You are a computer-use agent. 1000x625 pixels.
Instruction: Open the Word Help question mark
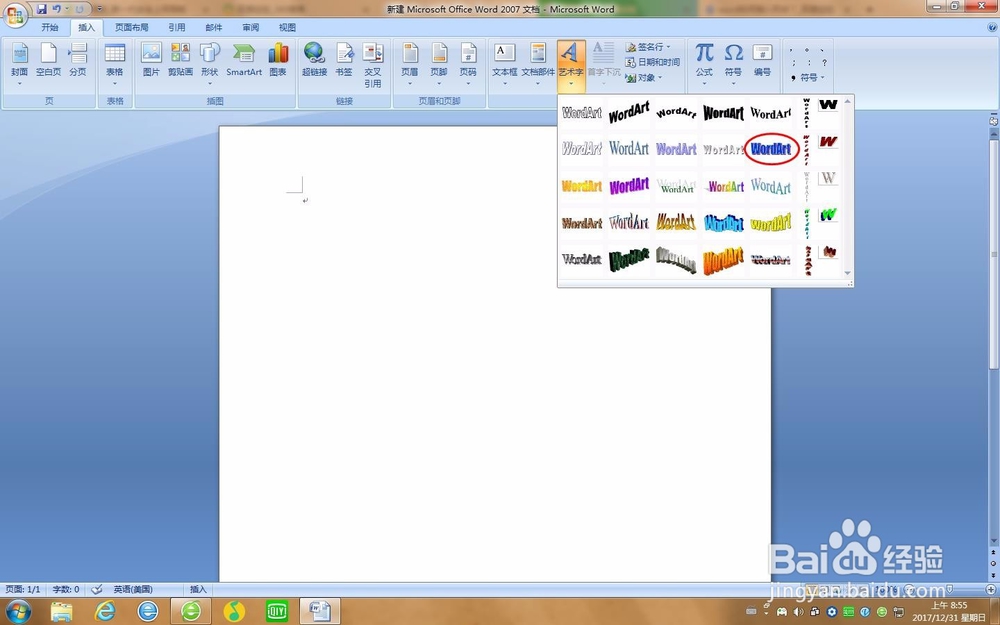click(992, 27)
